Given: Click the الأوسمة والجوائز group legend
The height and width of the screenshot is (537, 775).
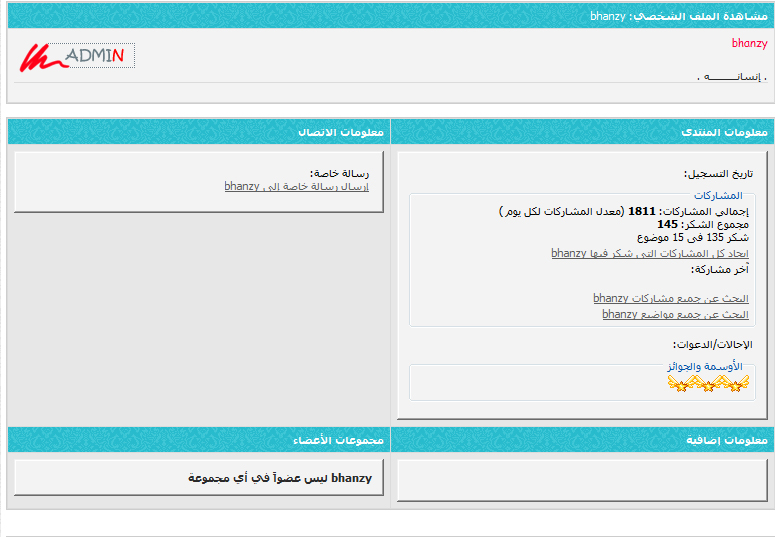Looking at the screenshot, I should [x=705, y=367].
